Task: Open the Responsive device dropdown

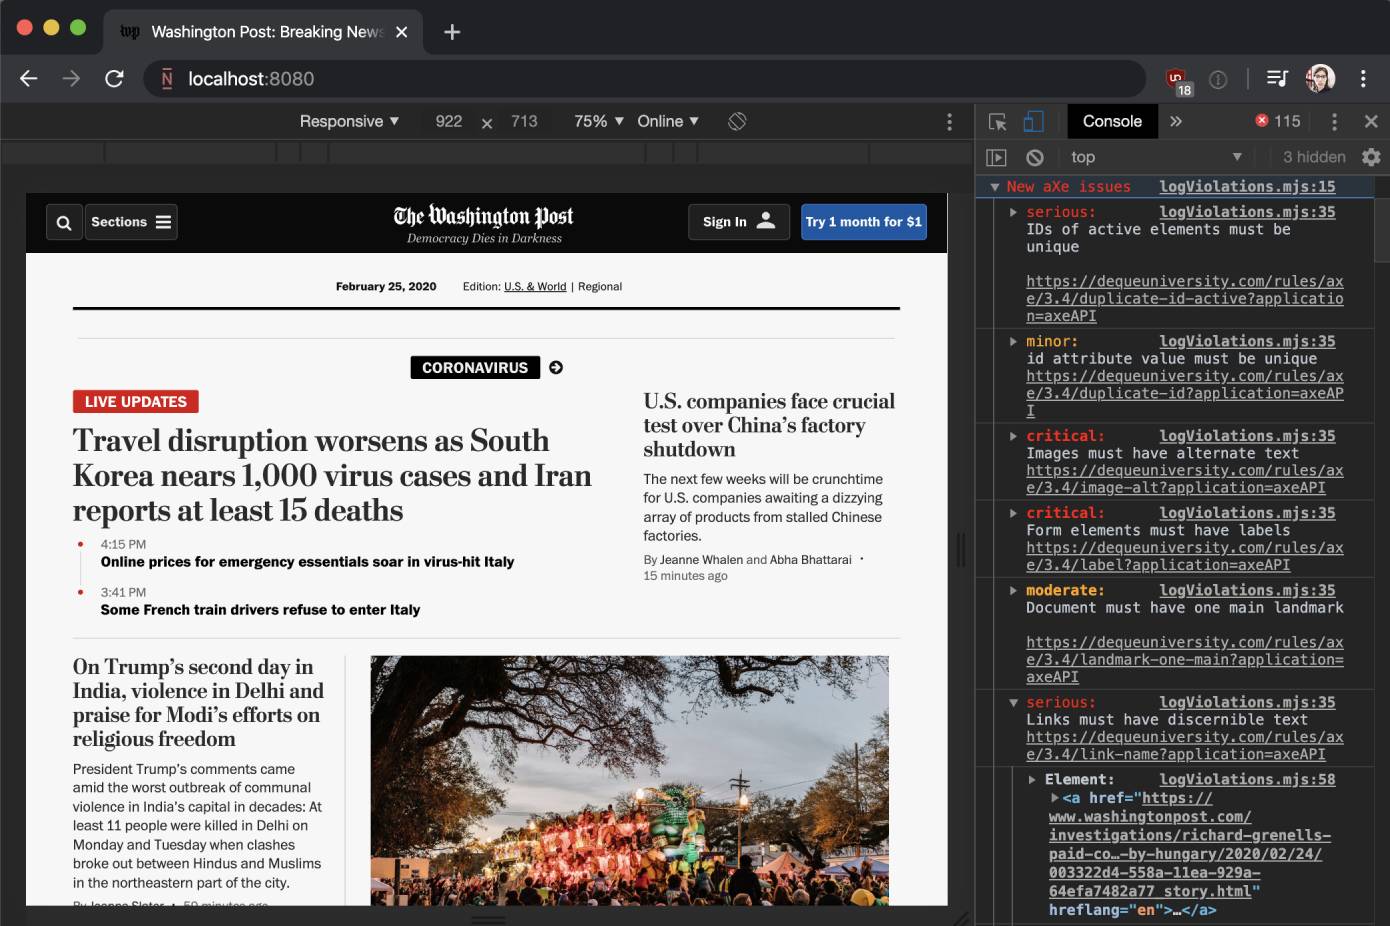Action: point(348,121)
